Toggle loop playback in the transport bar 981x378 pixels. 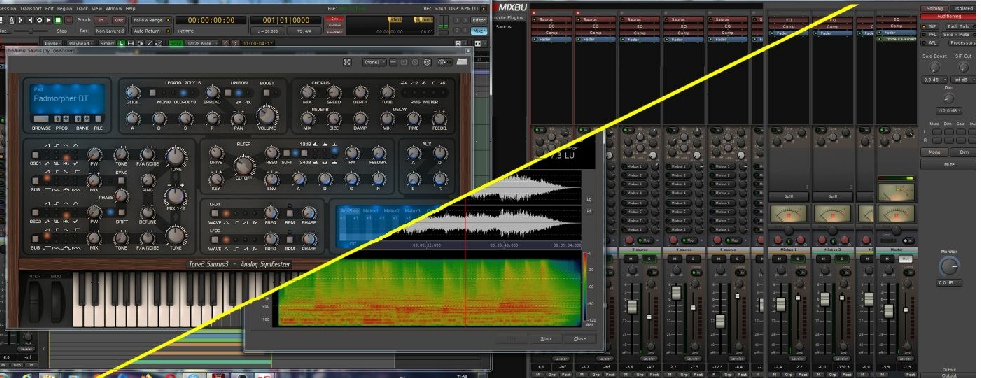click(x=39, y=20)
